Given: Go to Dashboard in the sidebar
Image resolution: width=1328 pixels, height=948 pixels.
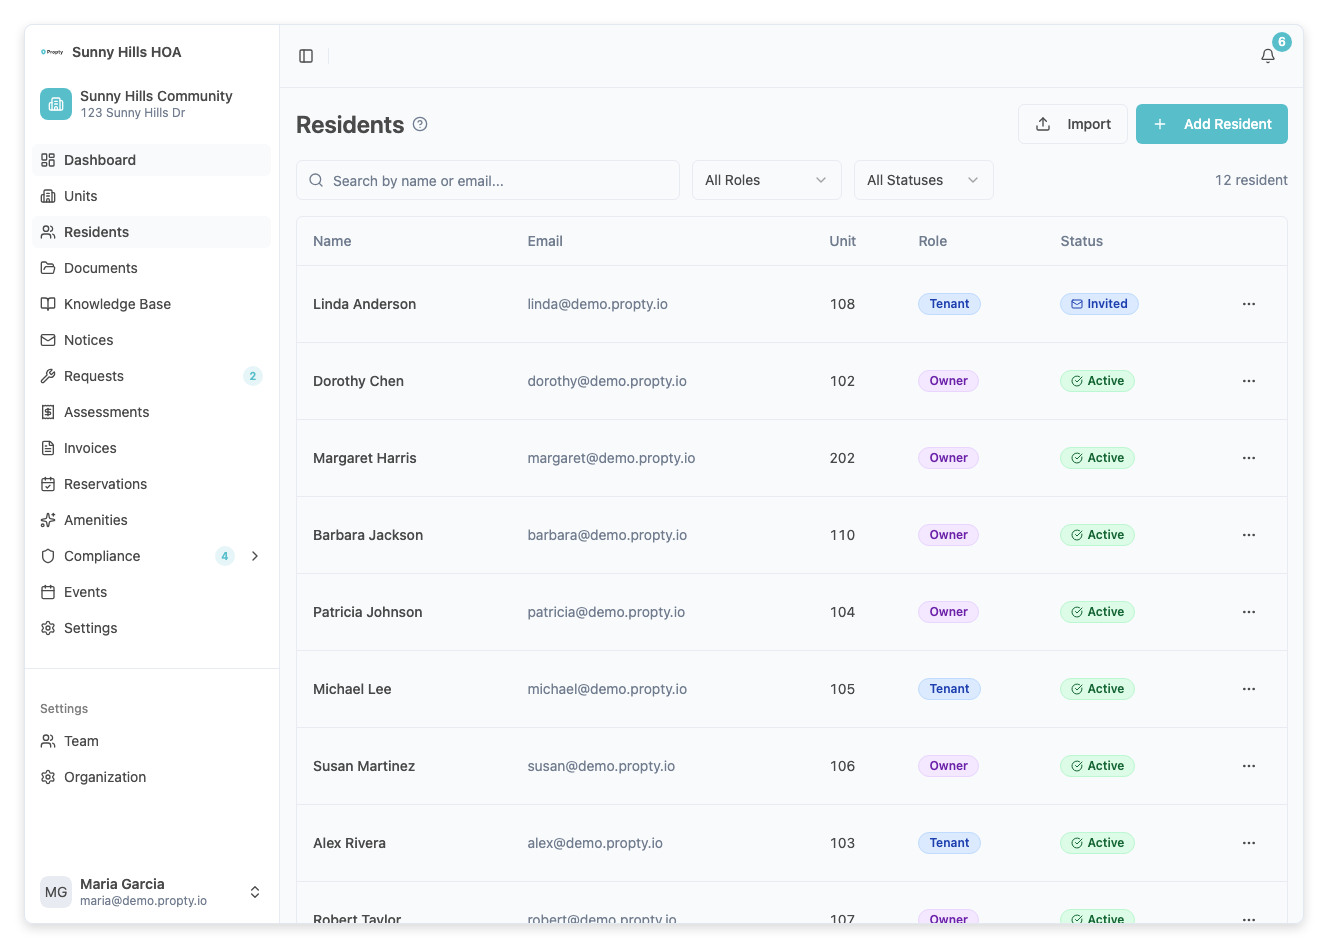Looking at the screenshot, I should 100,160.
